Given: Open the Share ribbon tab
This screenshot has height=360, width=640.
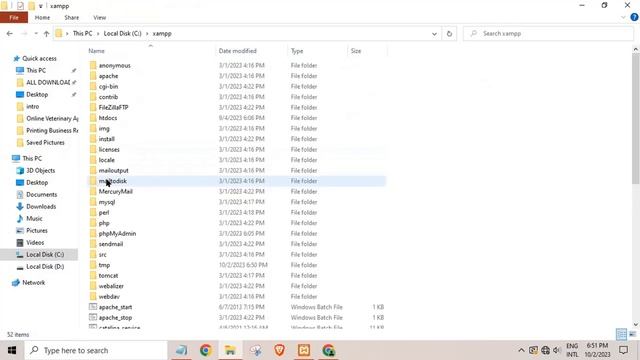Looking at the screenshot, I should tap(71, 18).
